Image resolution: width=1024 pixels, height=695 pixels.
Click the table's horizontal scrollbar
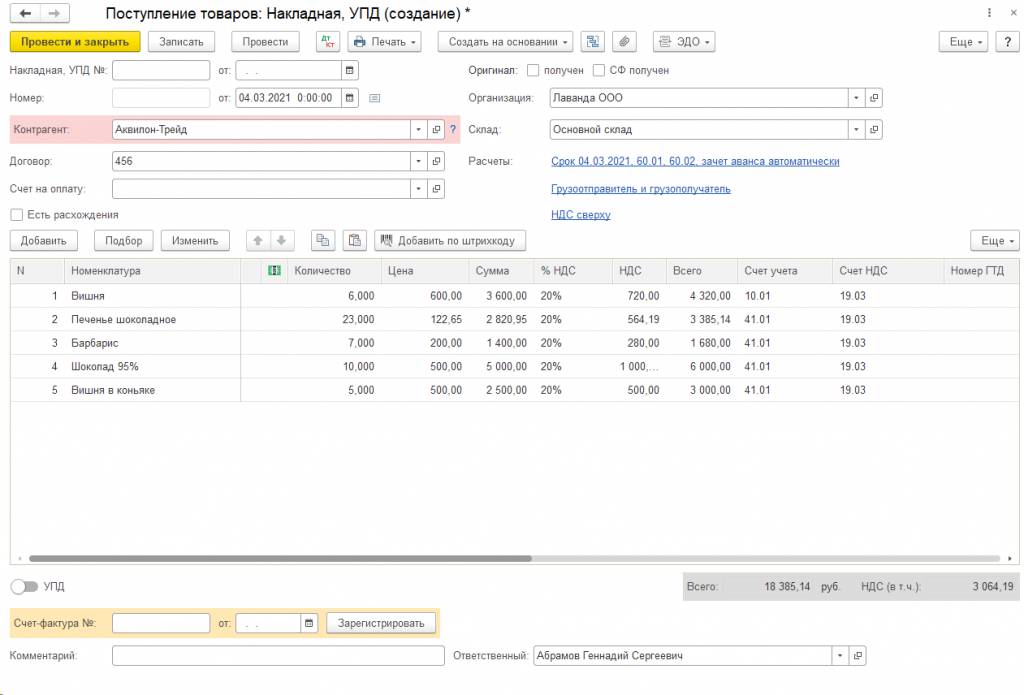(281, 558)
